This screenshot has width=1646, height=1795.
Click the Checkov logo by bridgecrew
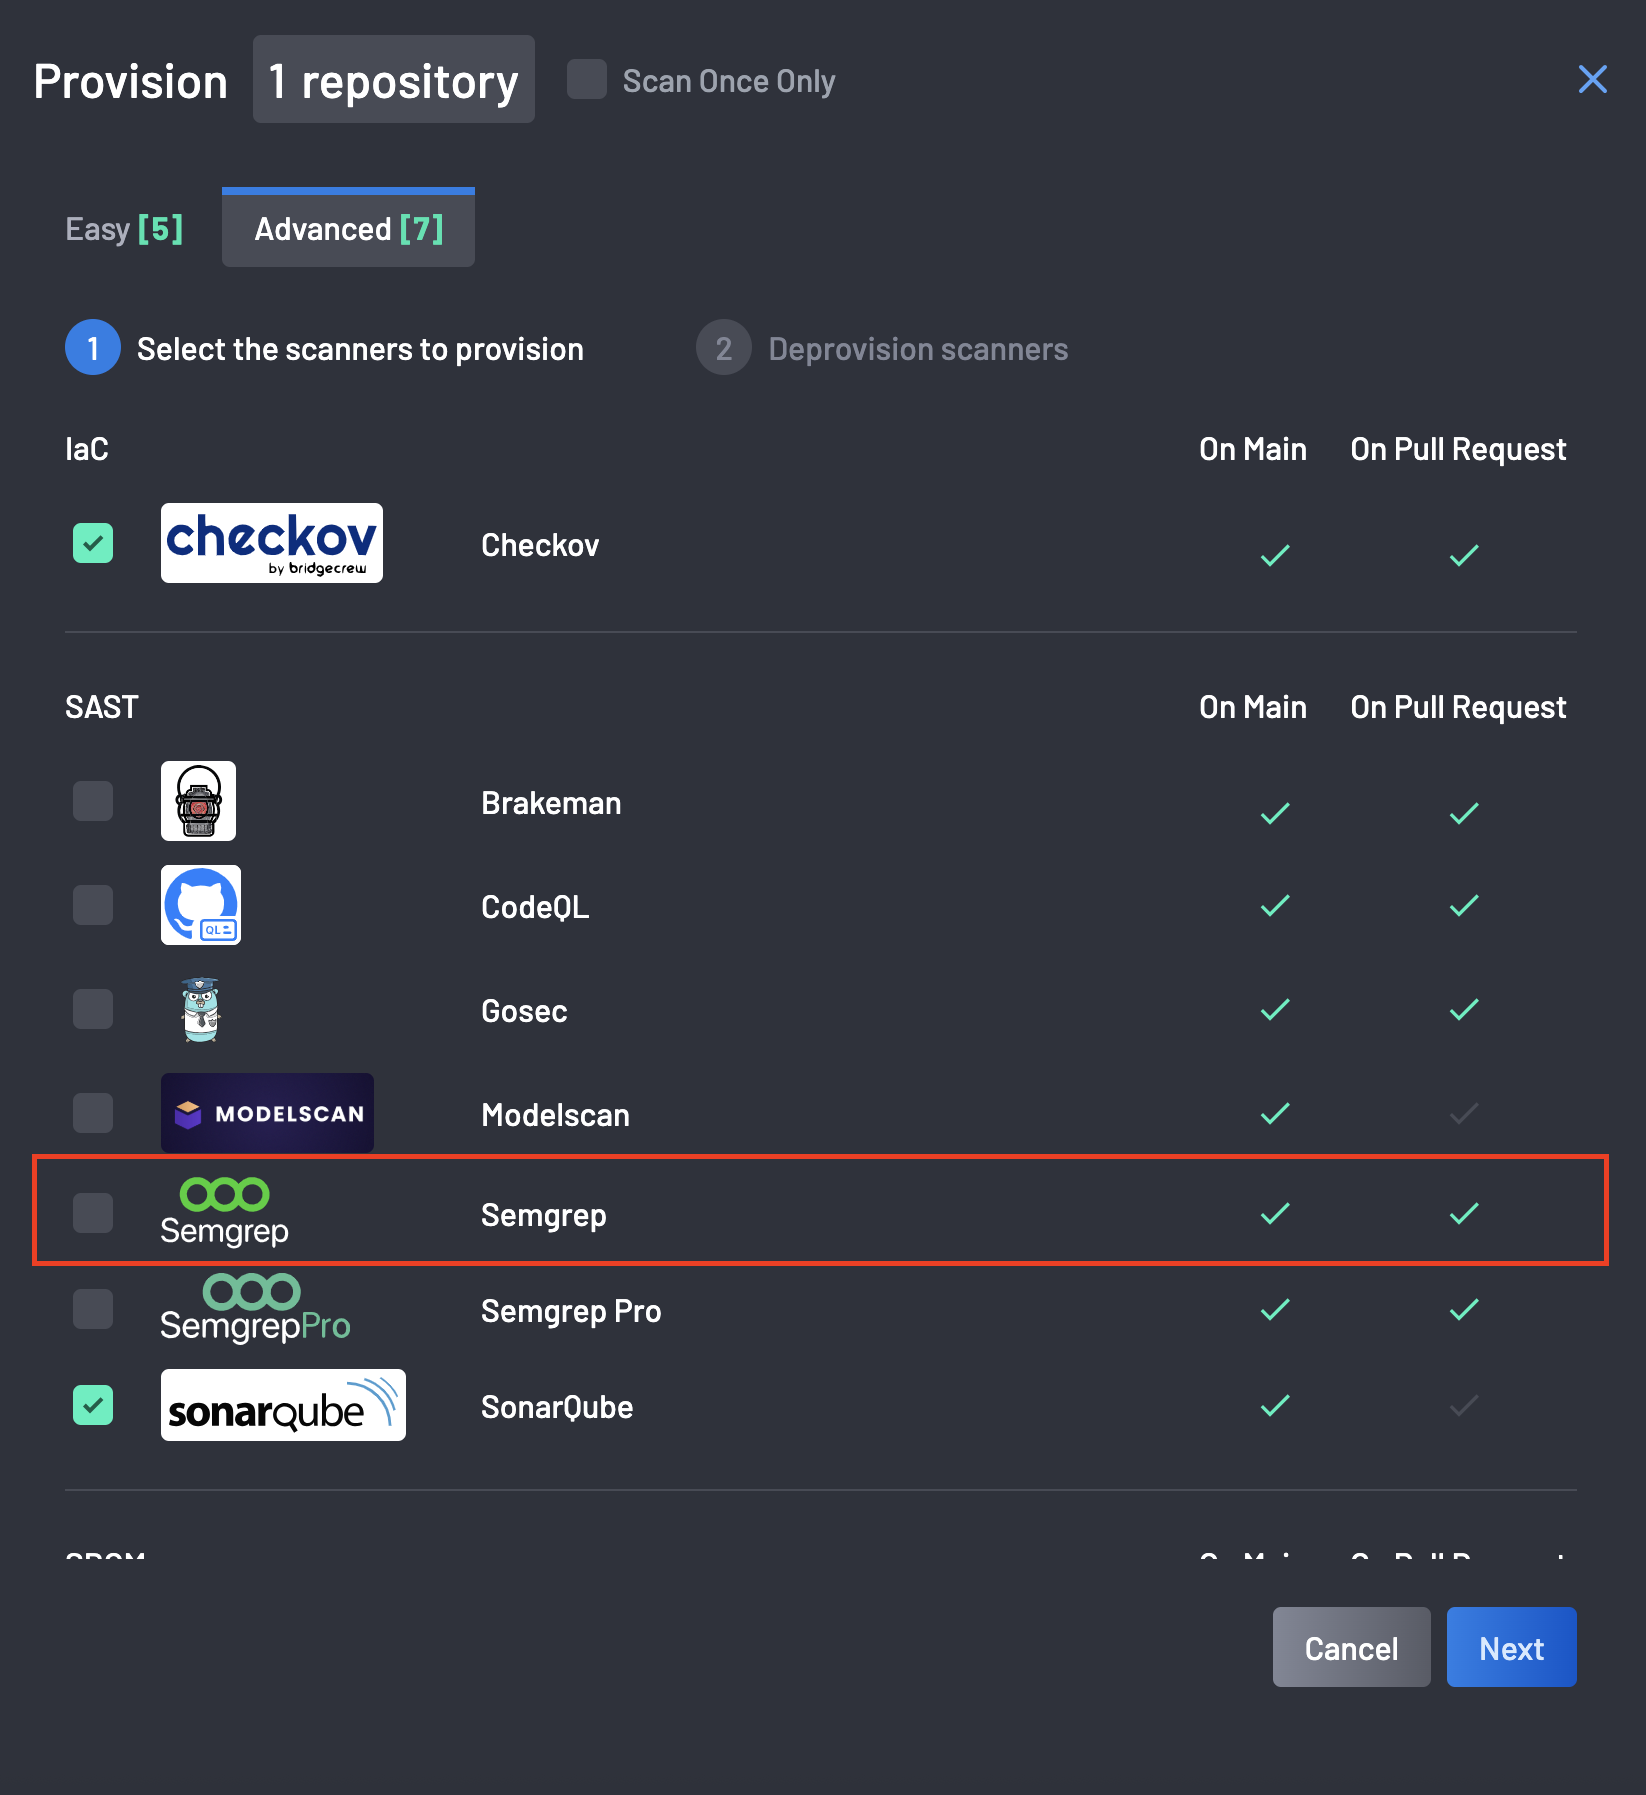click(x=271, y=543)
